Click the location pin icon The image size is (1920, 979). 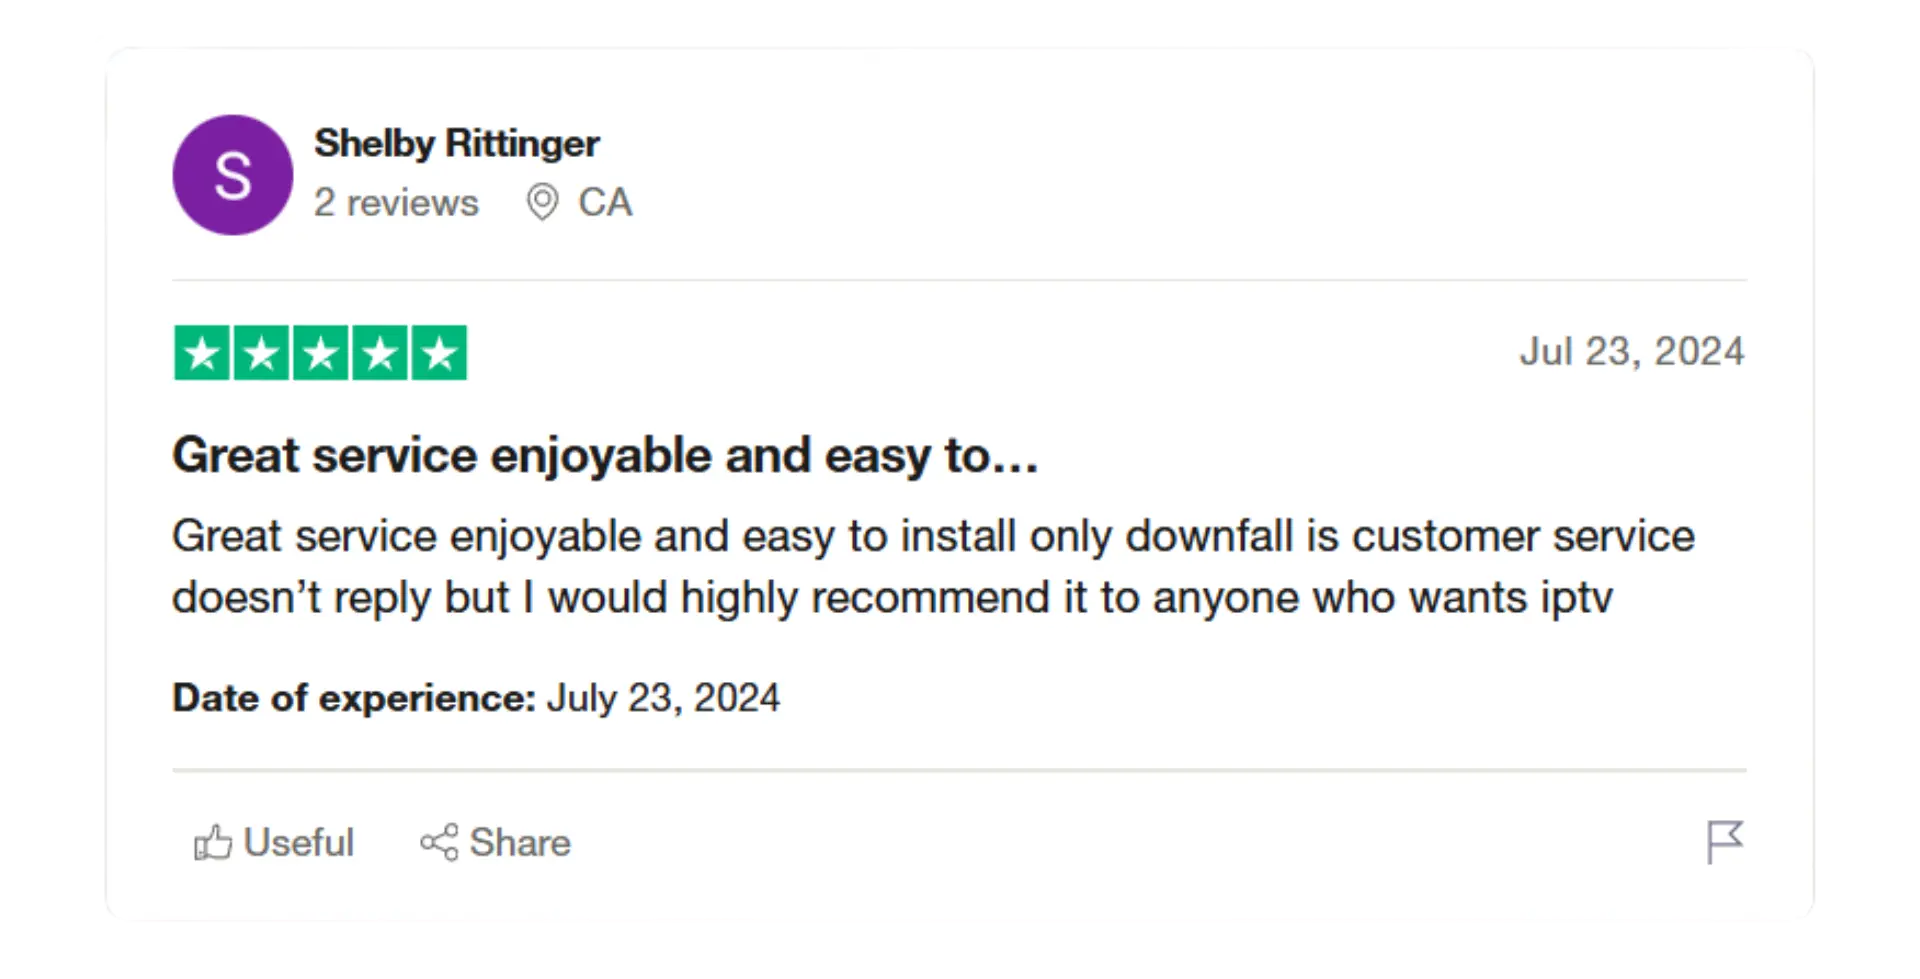[x=542, y=202]
